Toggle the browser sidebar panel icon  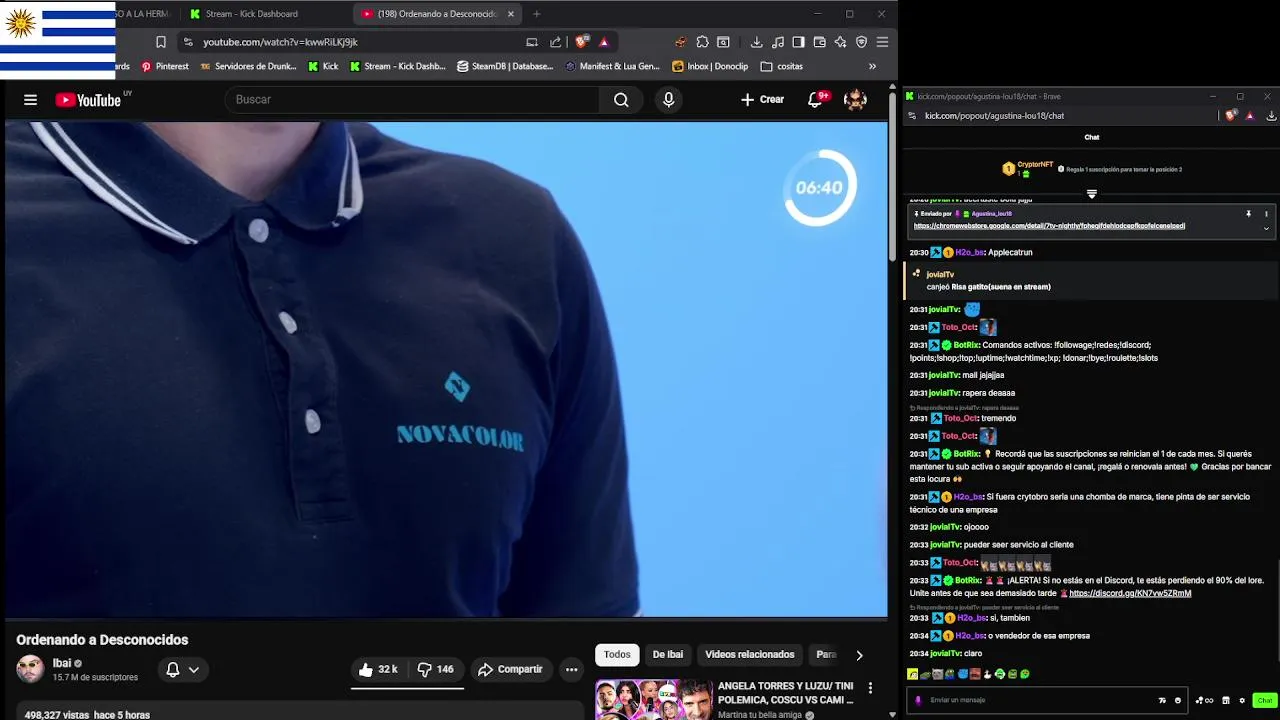pos(798,42)
